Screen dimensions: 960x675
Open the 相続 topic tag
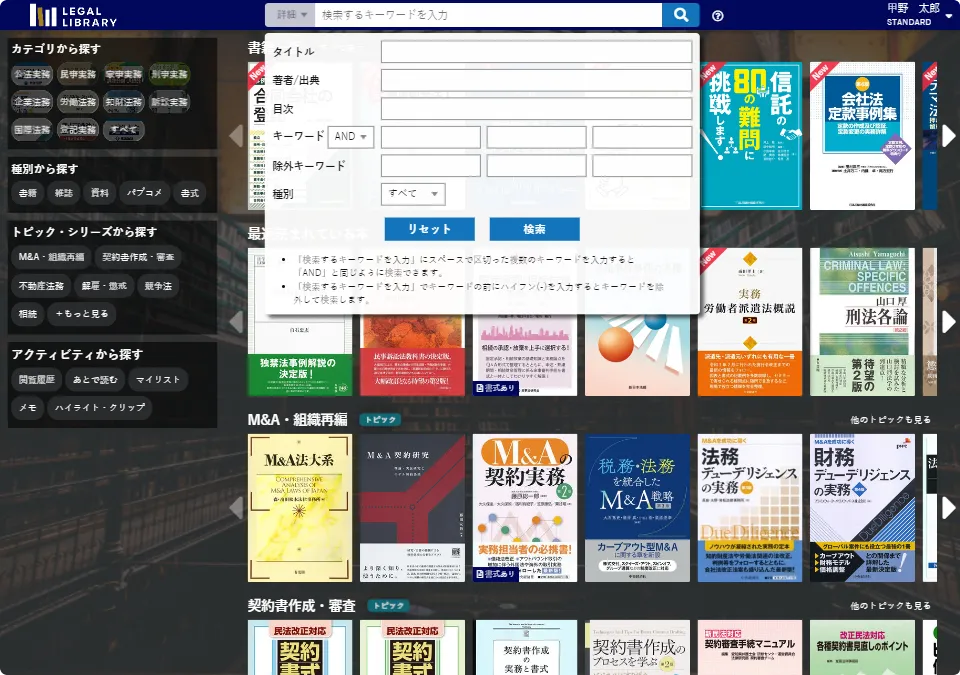click(28, 314)
